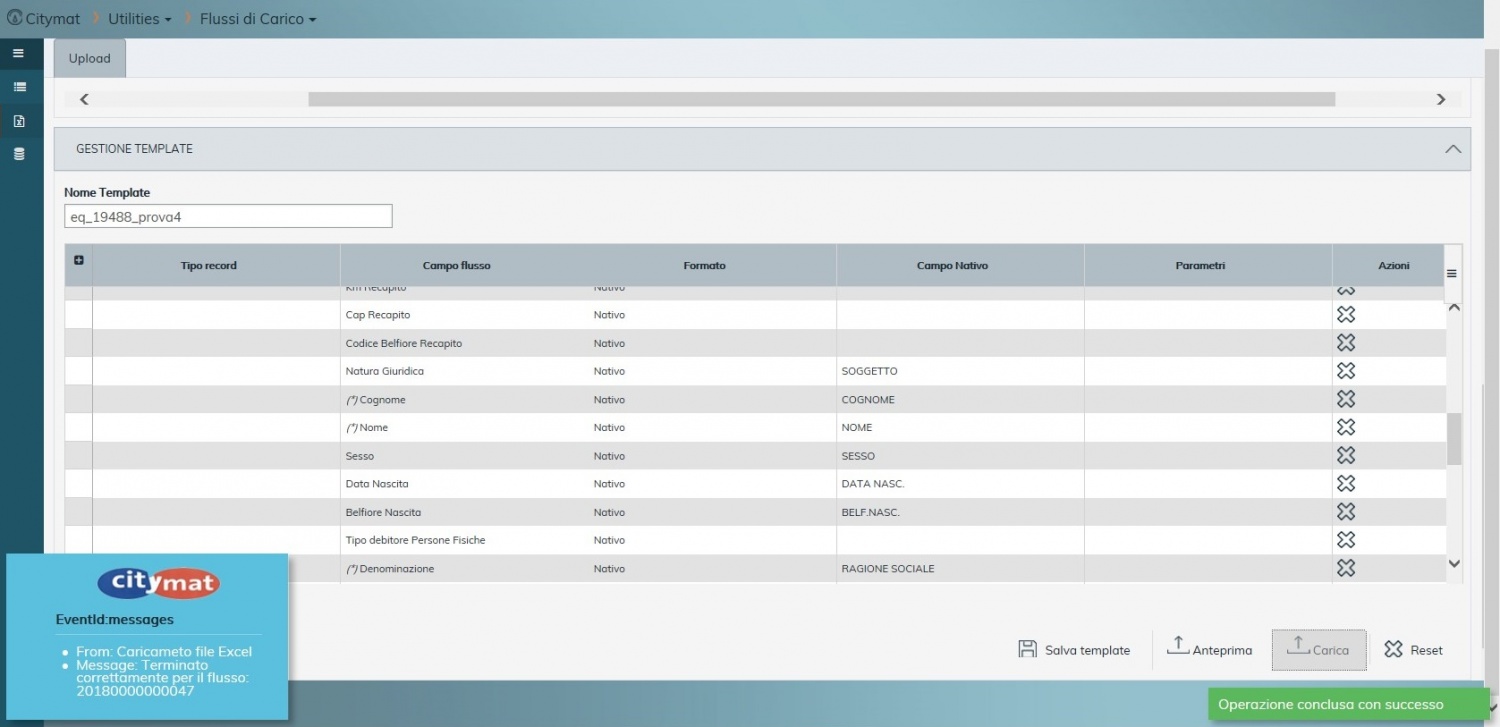Click the Anteprima button

click(x=1210, y=650)
